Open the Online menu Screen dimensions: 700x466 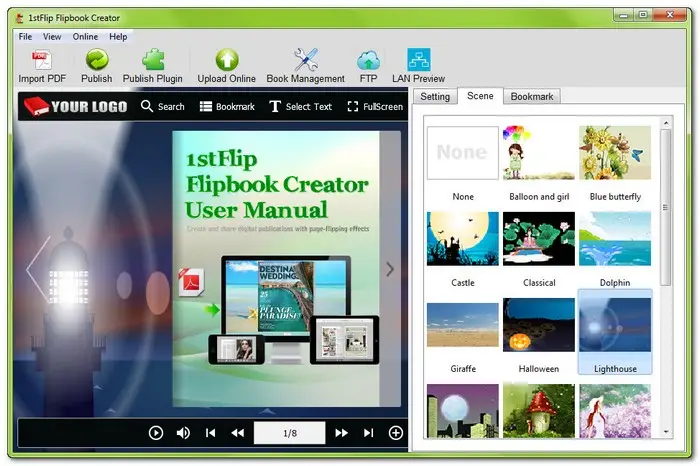click(85, 37)
